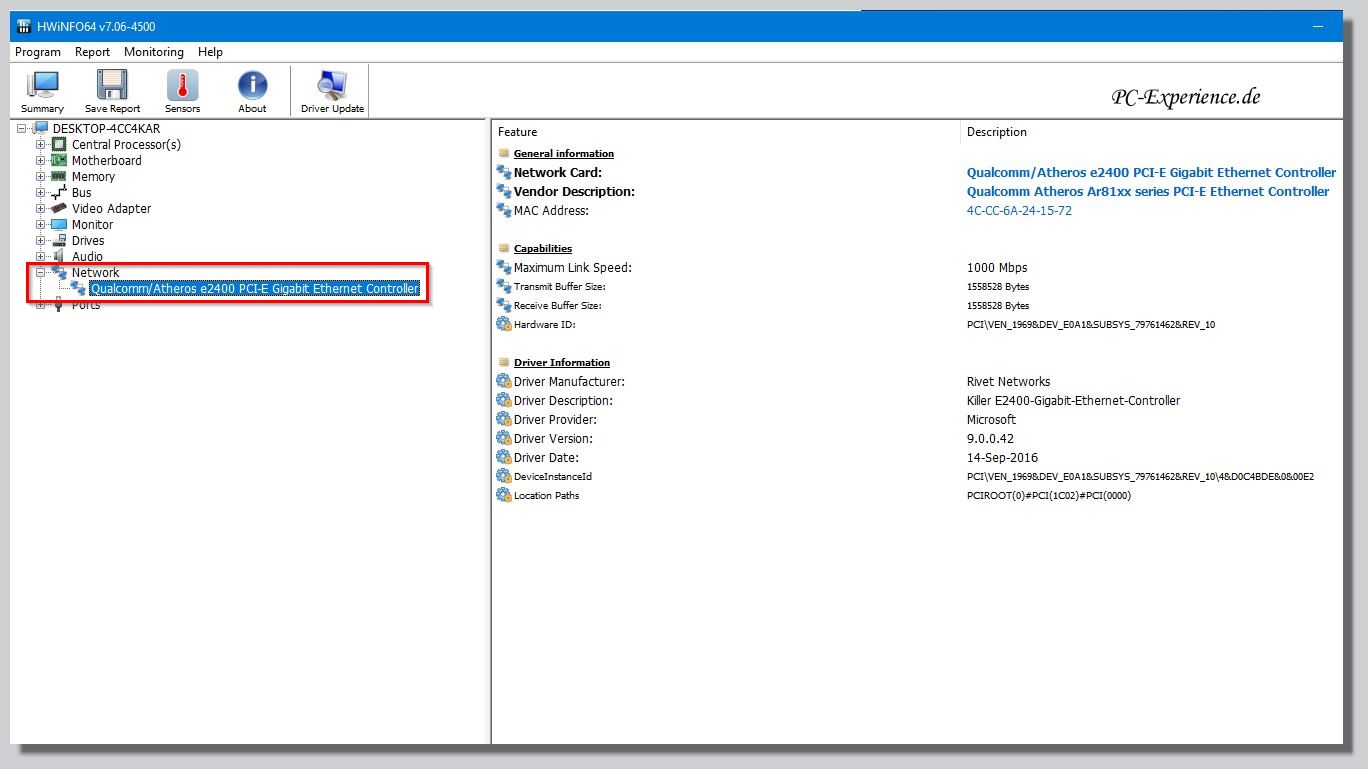Click the Video Adapter card icon
This screenshot has width=1368, height=769.
(x=59, y=209)
